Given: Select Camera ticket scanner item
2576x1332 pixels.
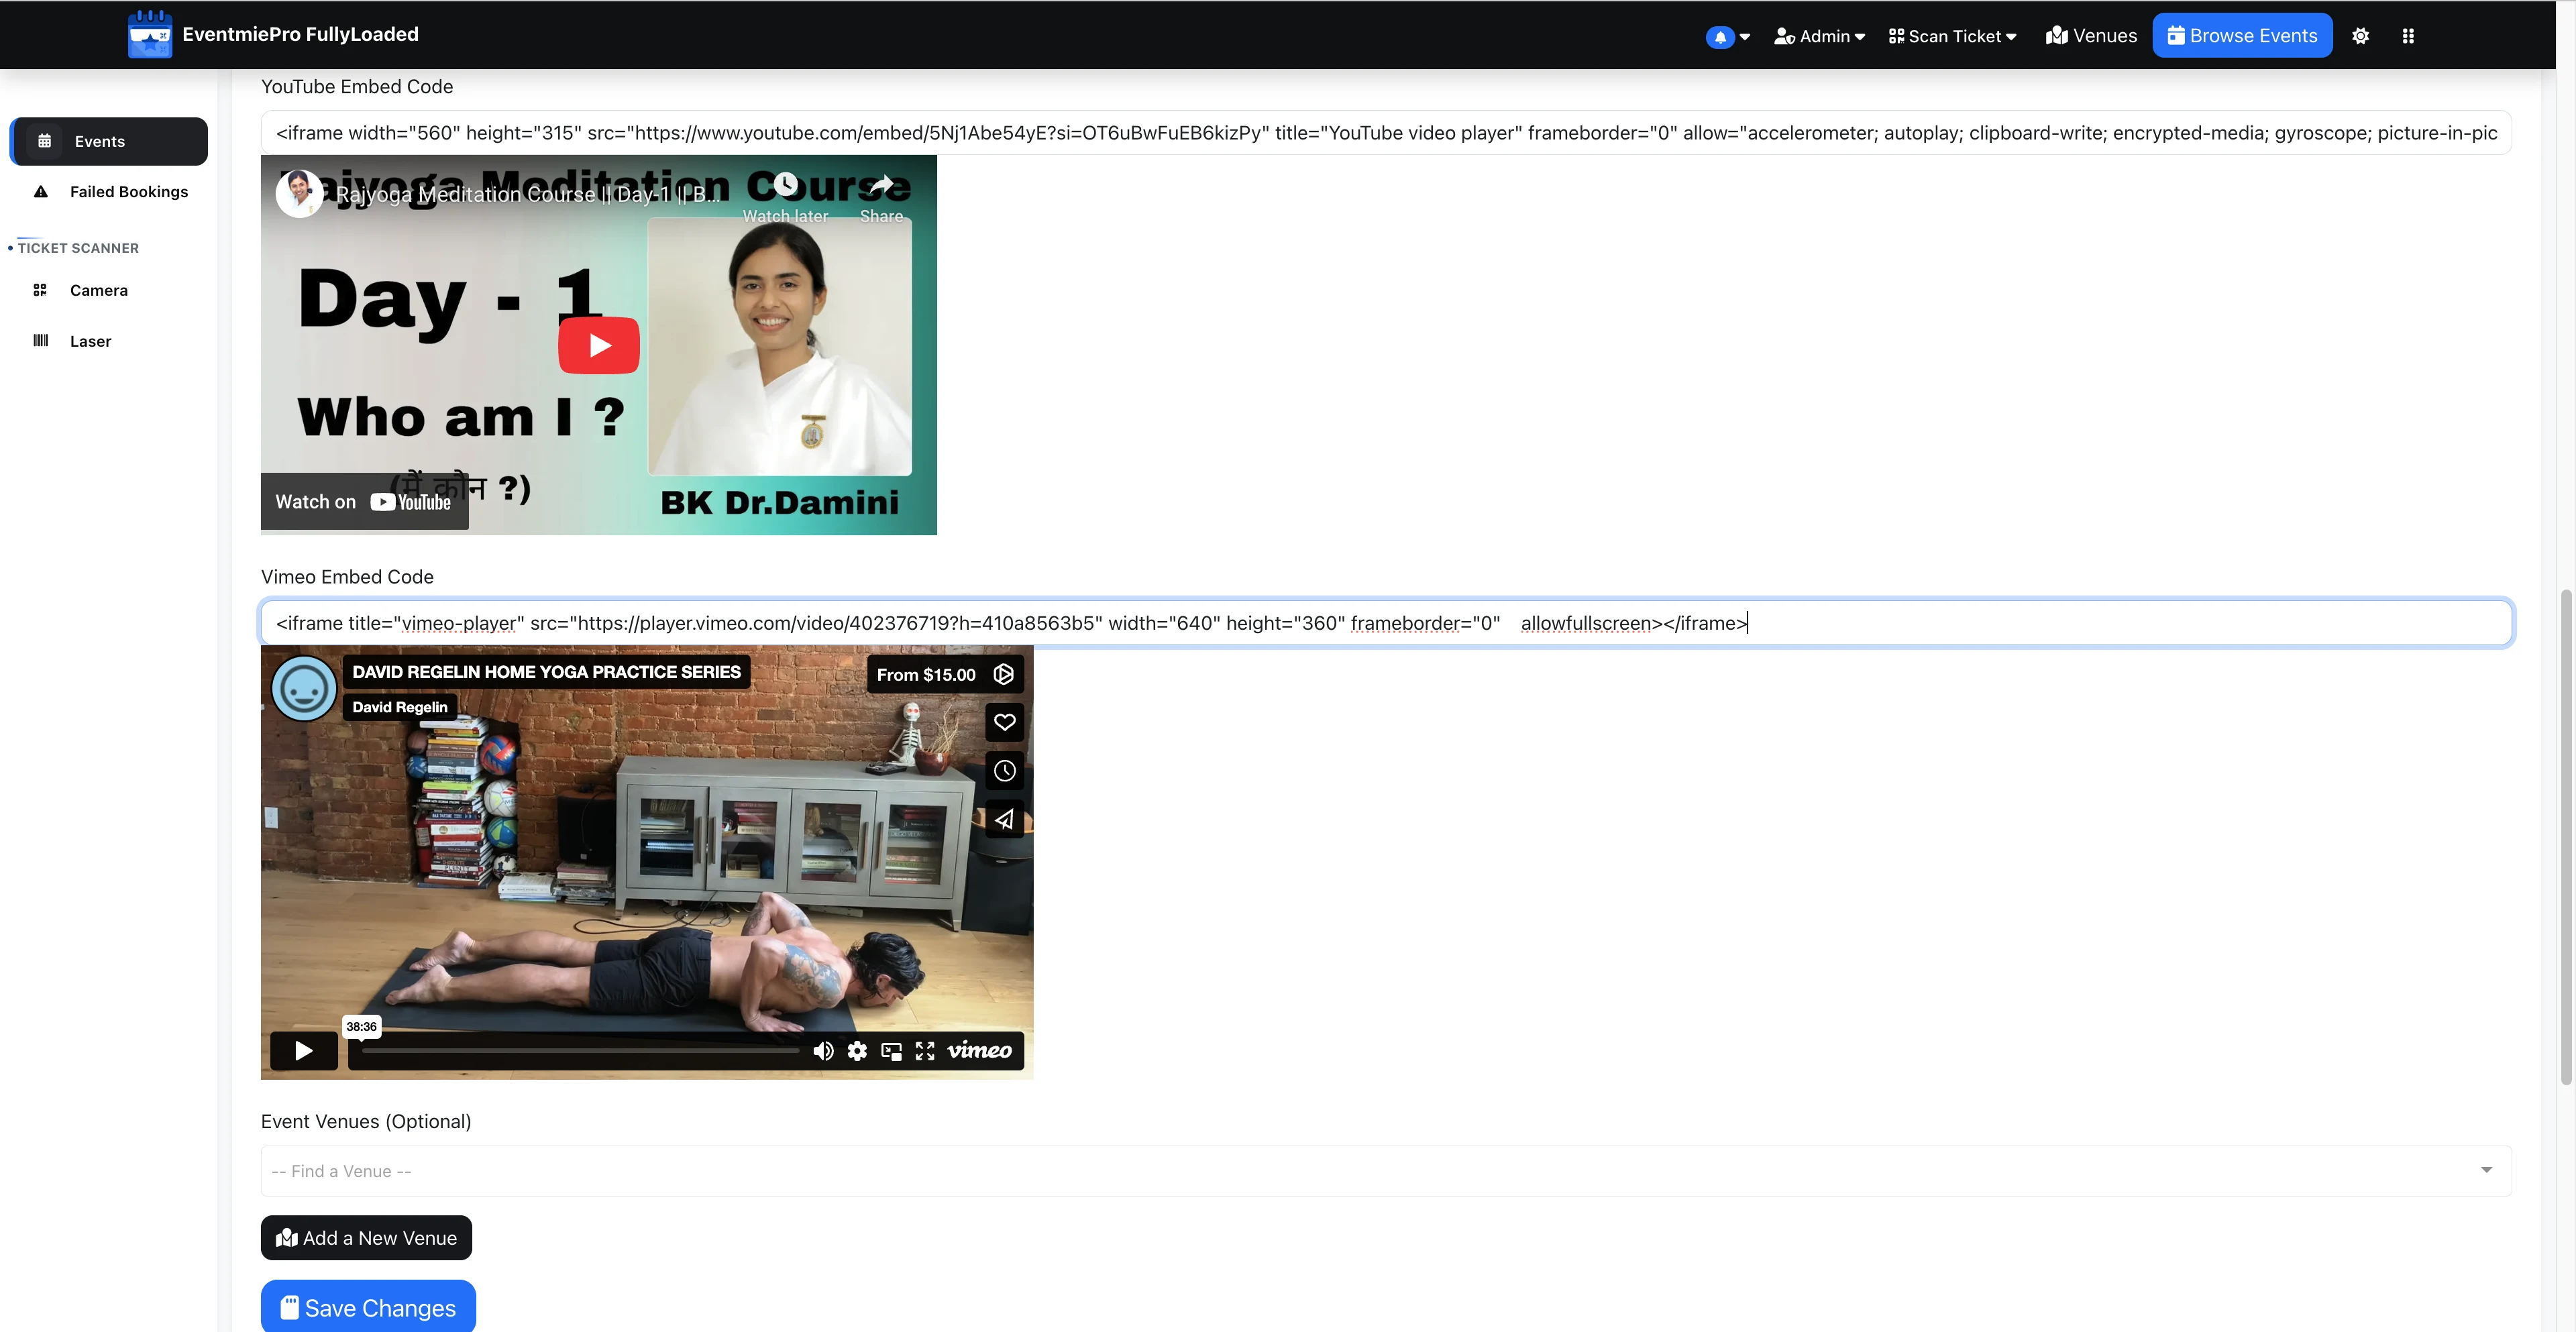Looking at the screenshot, I should click(x=109, y=290).
